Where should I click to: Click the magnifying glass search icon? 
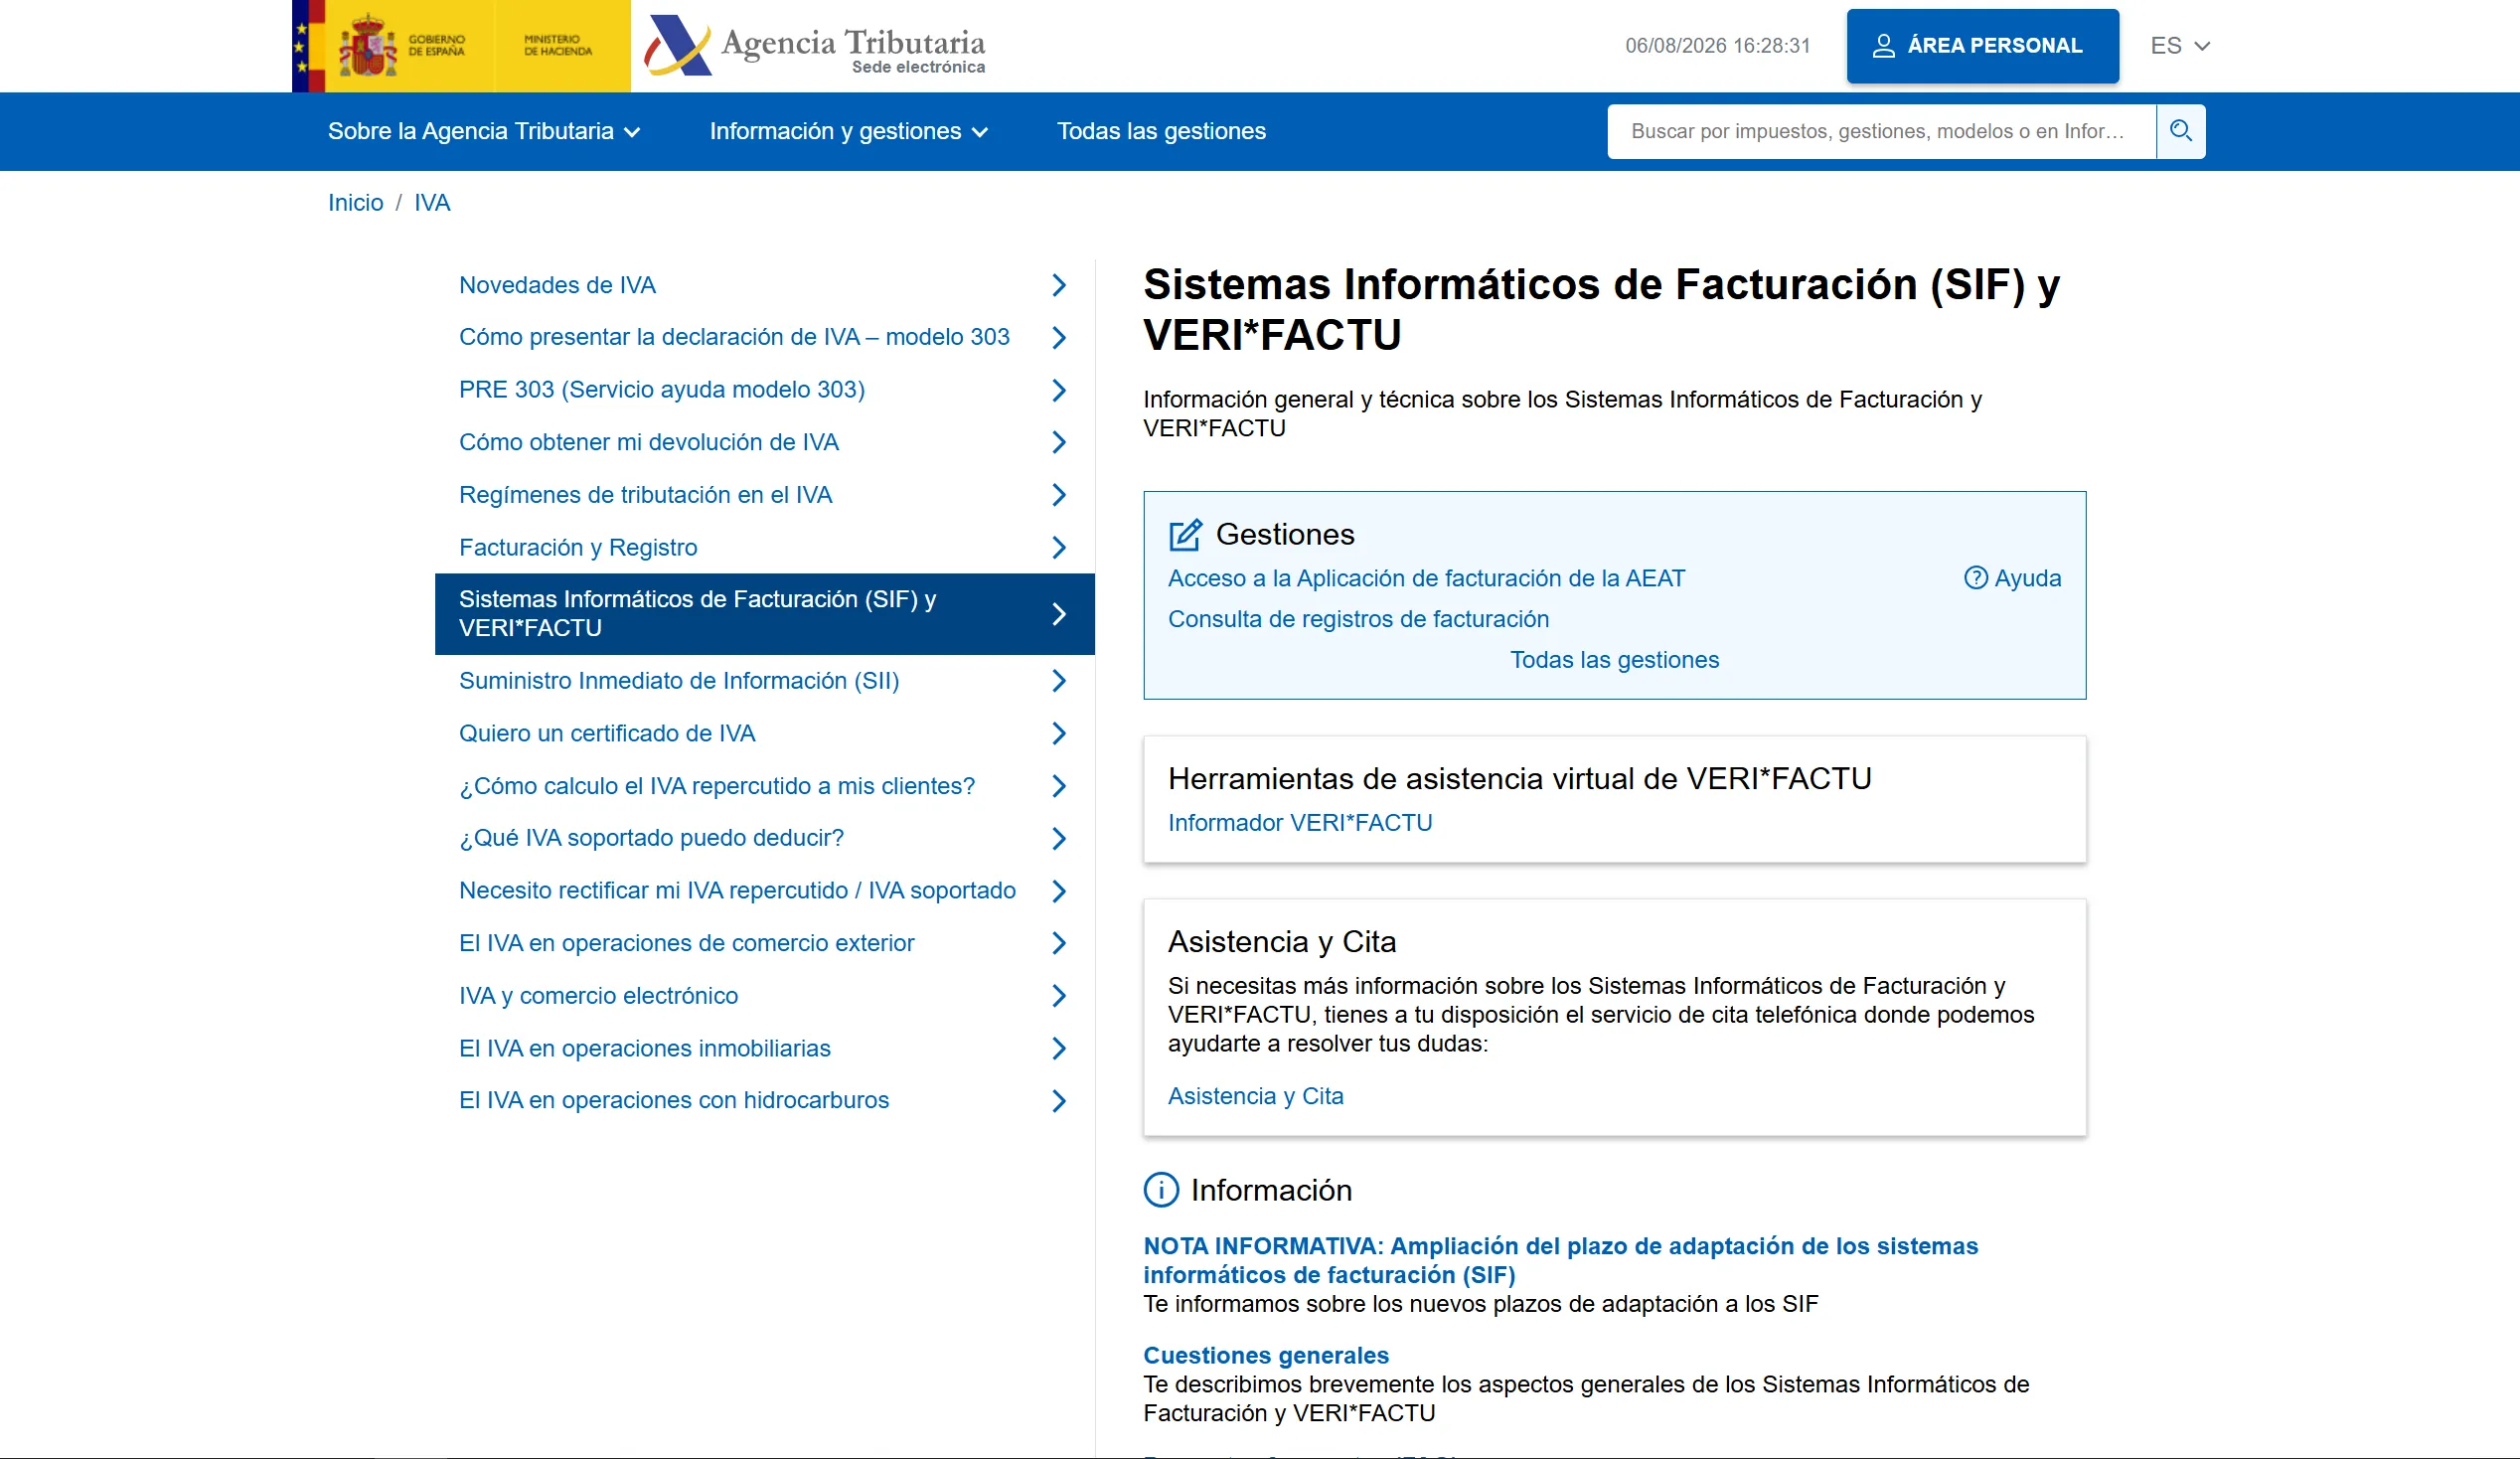click(x=2180, y=131)
